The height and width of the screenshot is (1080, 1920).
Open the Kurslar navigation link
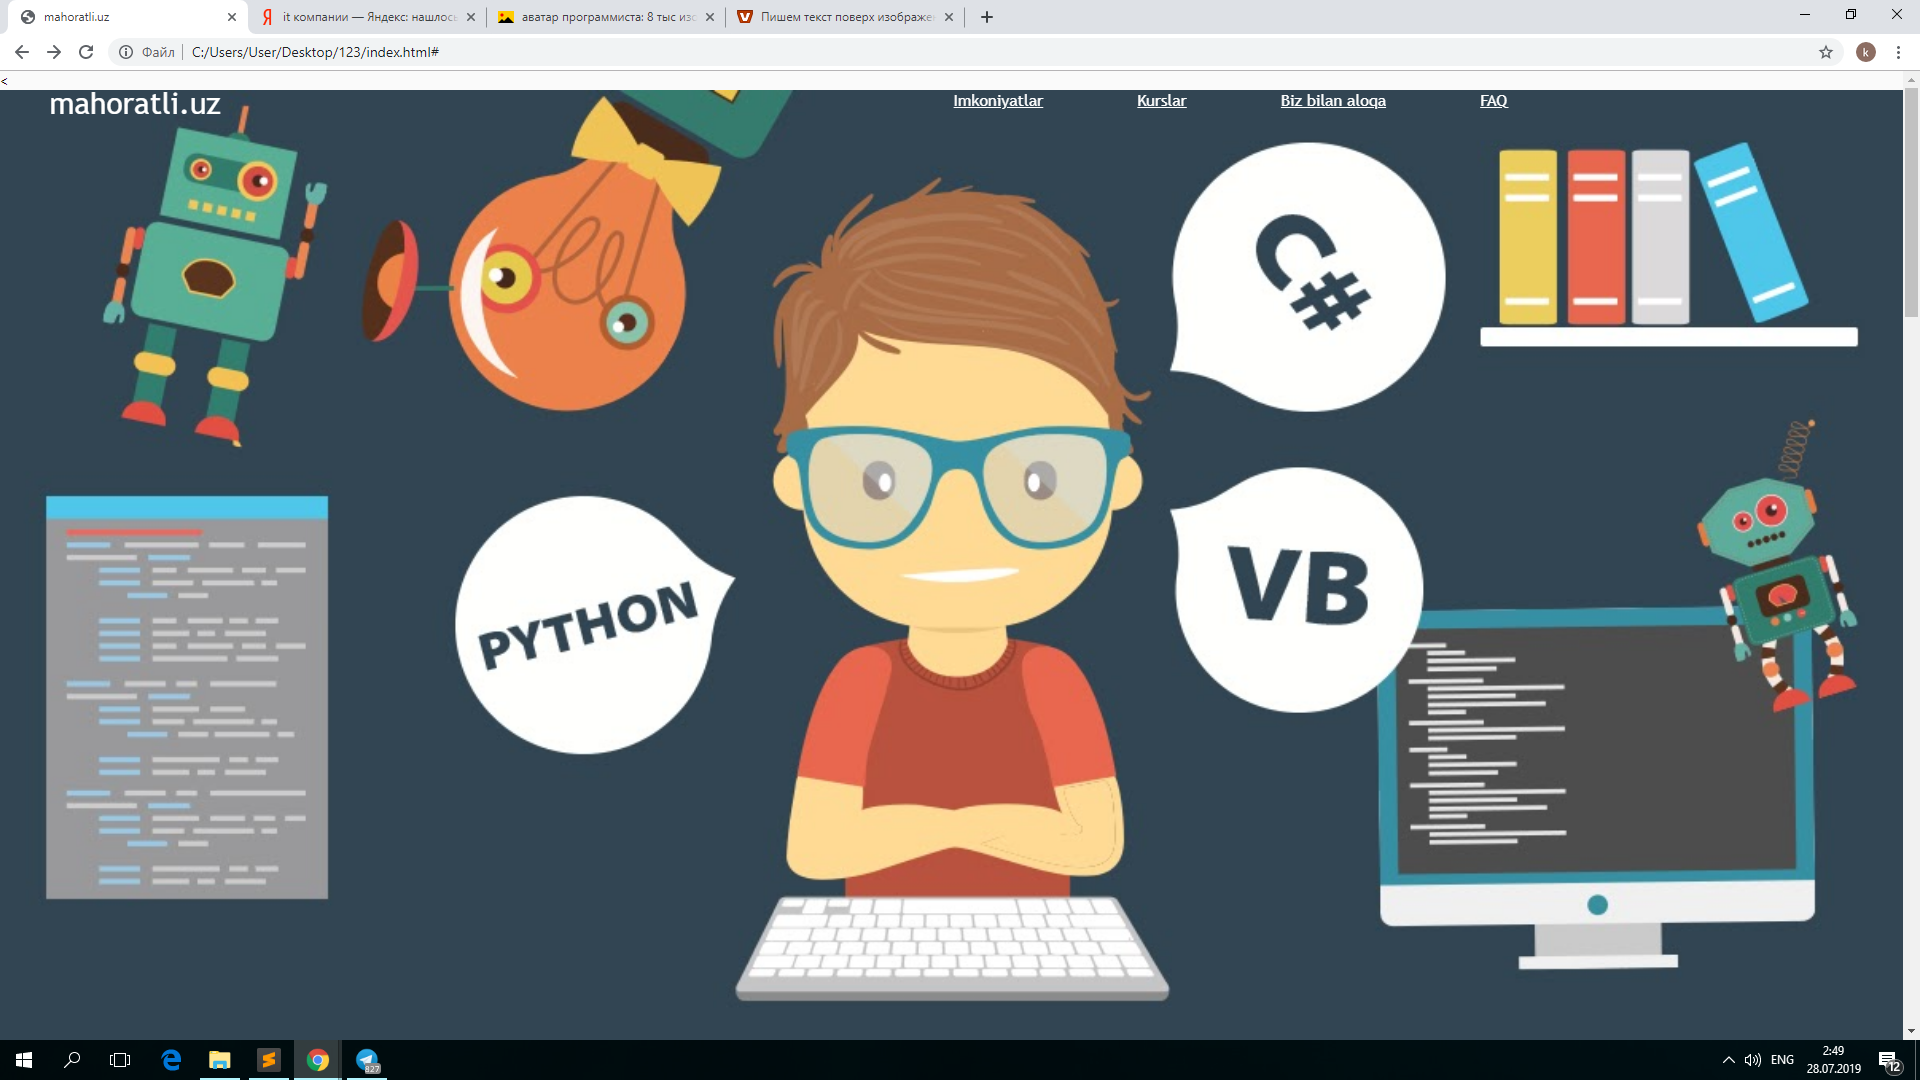[x=1161, y=101]
